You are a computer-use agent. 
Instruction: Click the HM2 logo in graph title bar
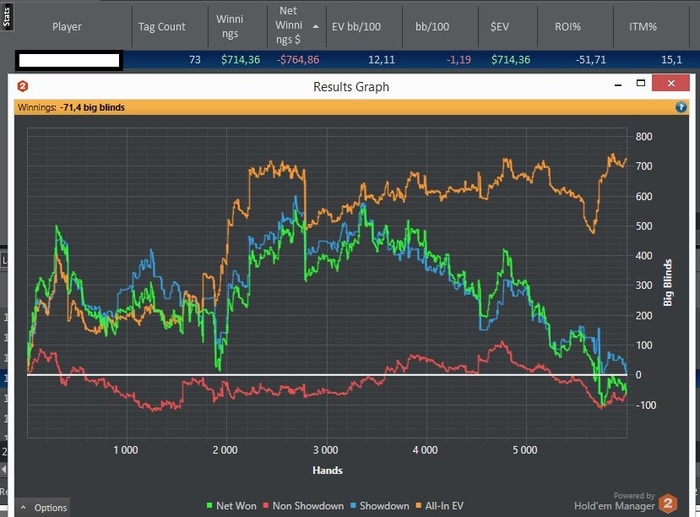(x=23, y=86)
